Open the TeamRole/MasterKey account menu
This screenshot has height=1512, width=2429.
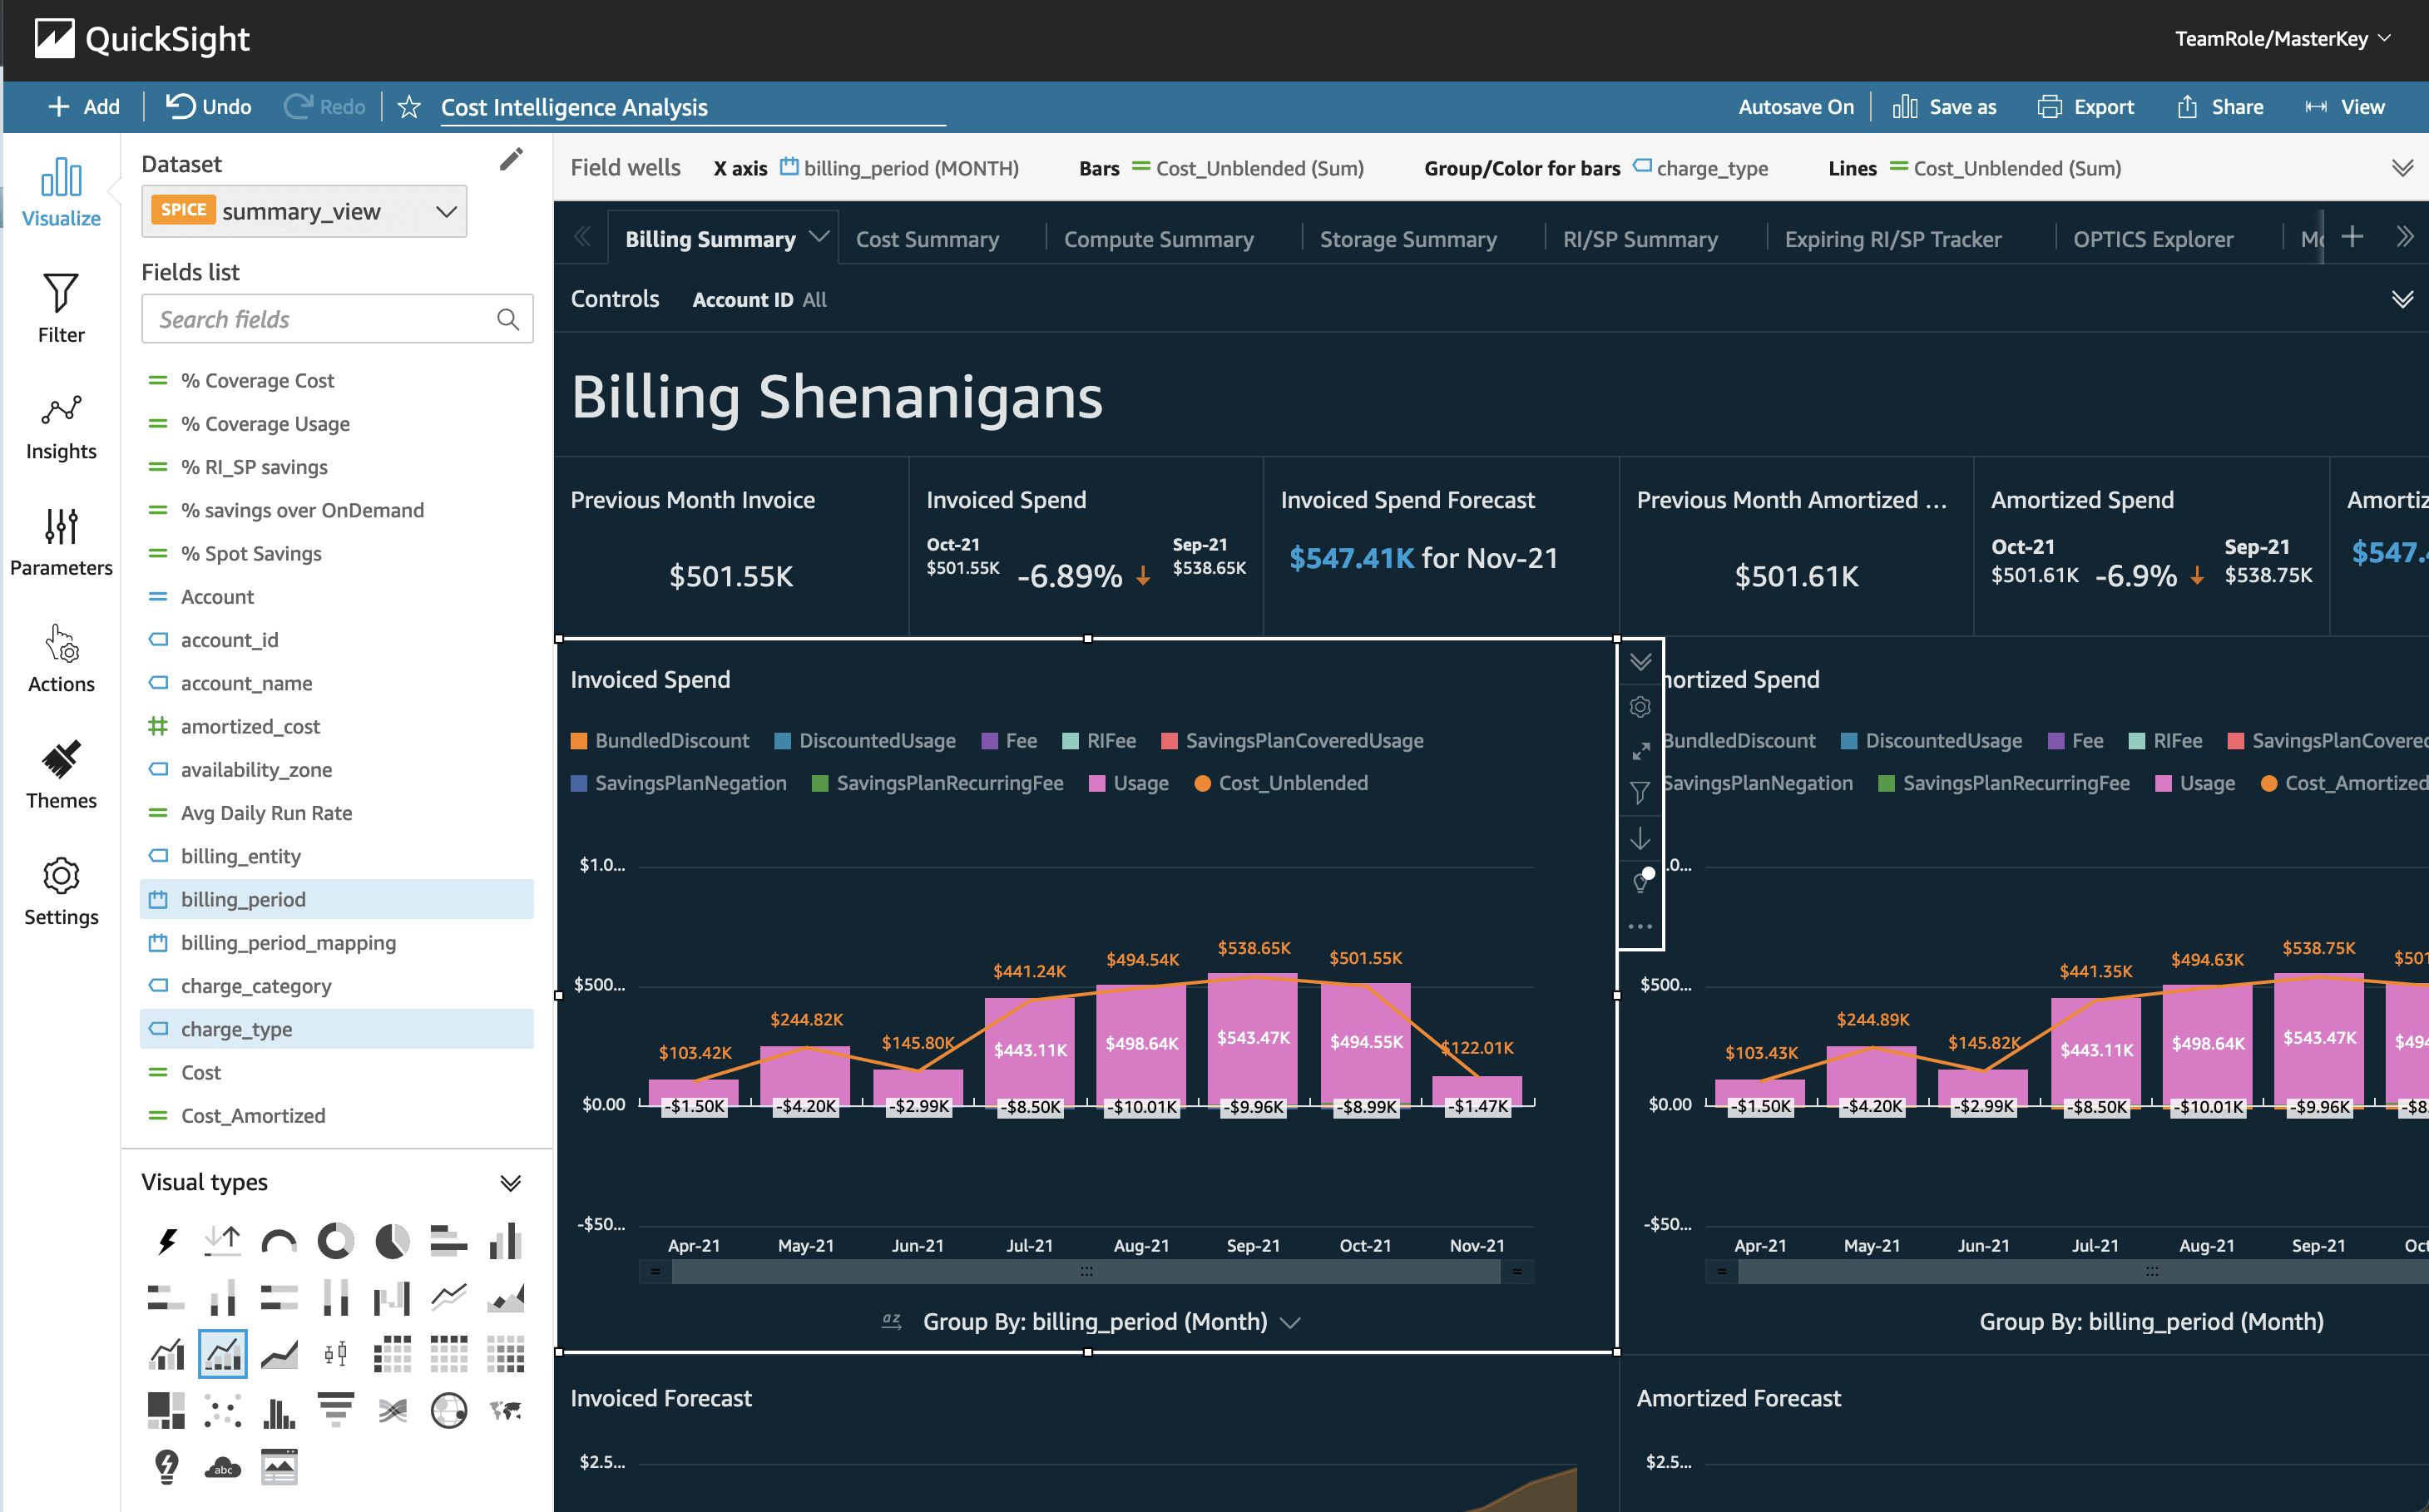[x=2283, y=39]
